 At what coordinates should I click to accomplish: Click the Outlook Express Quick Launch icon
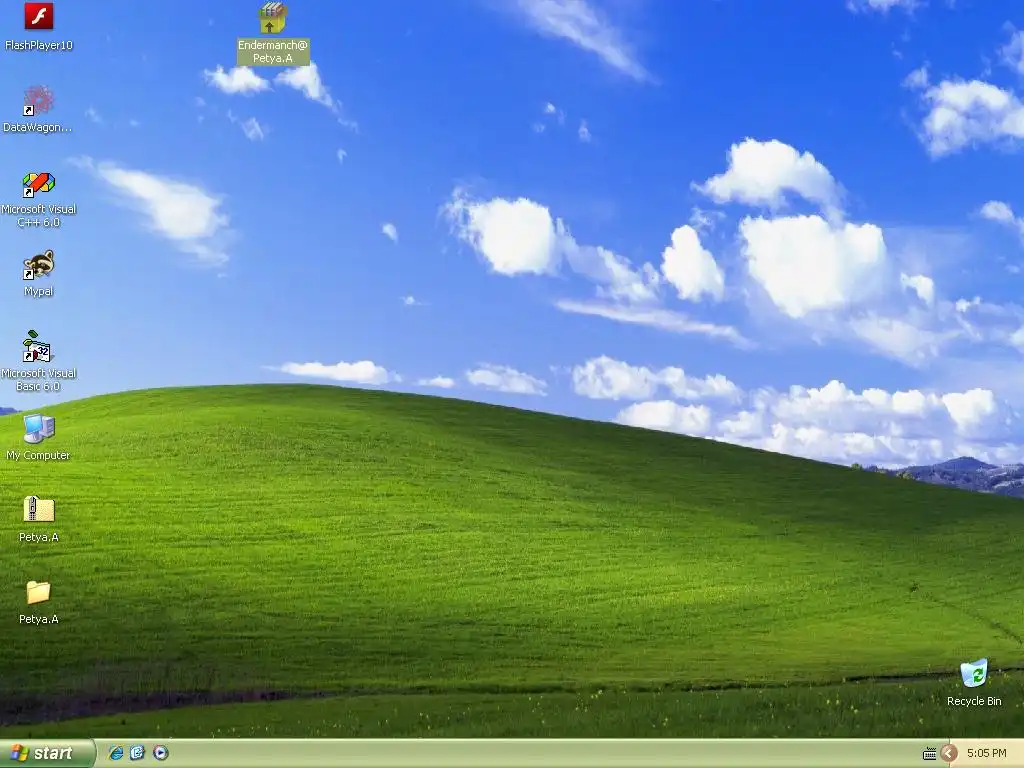(137, 753)
